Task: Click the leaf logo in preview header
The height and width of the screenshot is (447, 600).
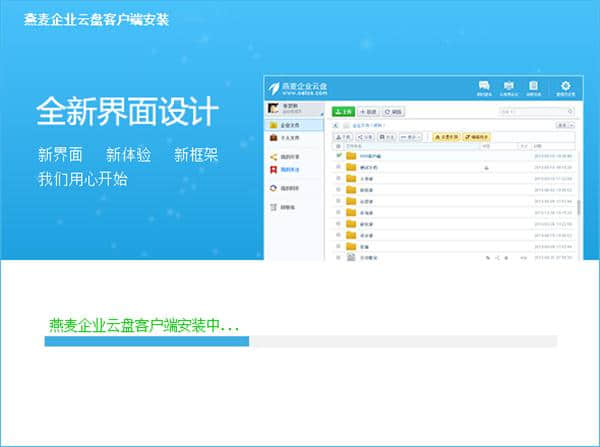Action: coord(274,88)
